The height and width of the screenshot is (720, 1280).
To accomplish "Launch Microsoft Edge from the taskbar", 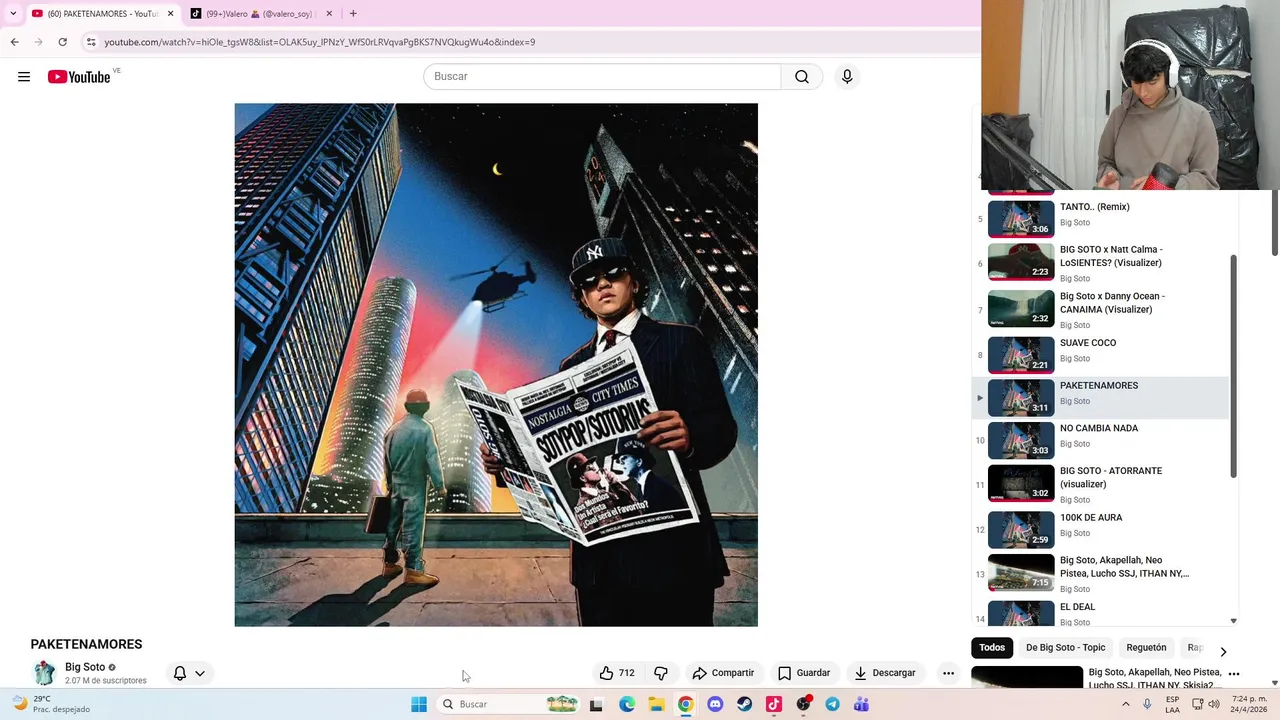I will click(627, 704).
